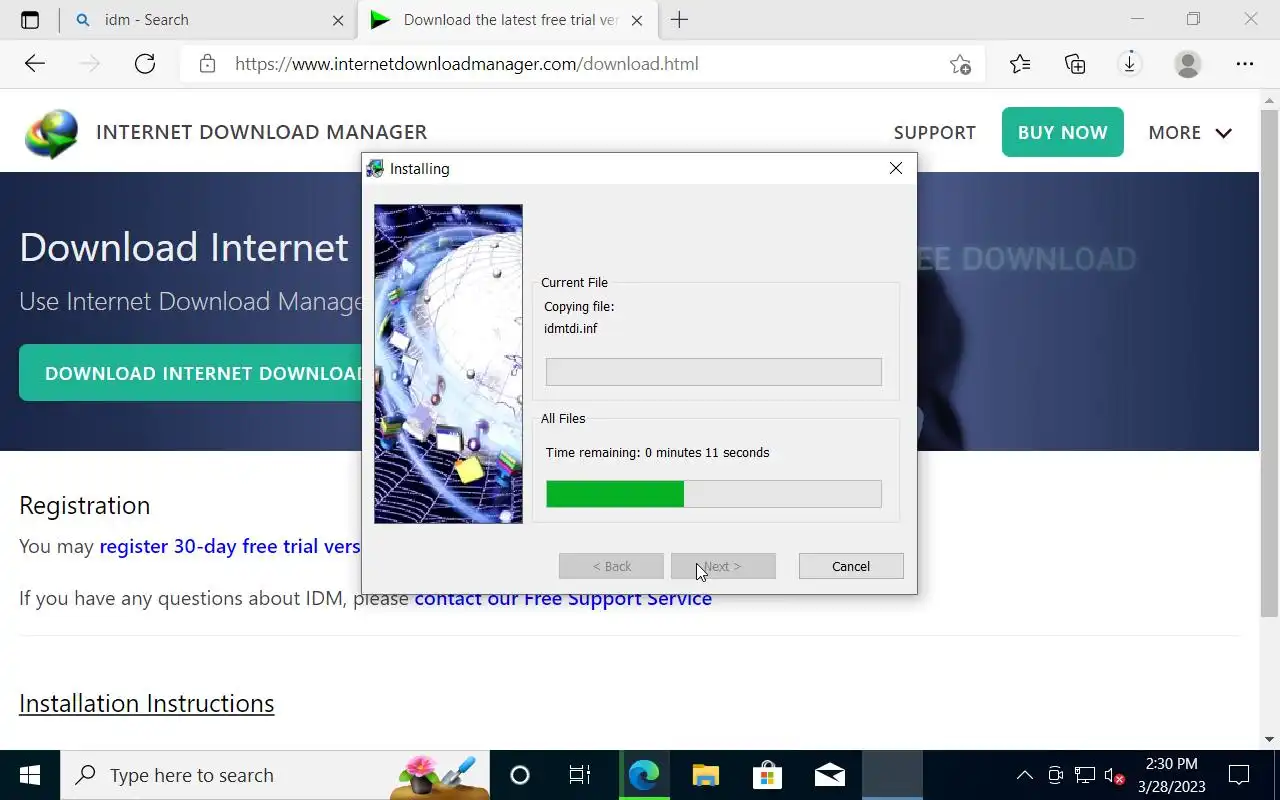The image size is (1280, 800).
Task: Open register 30-day free trial link
Action: pyautogui.click(x=230, y=547)
